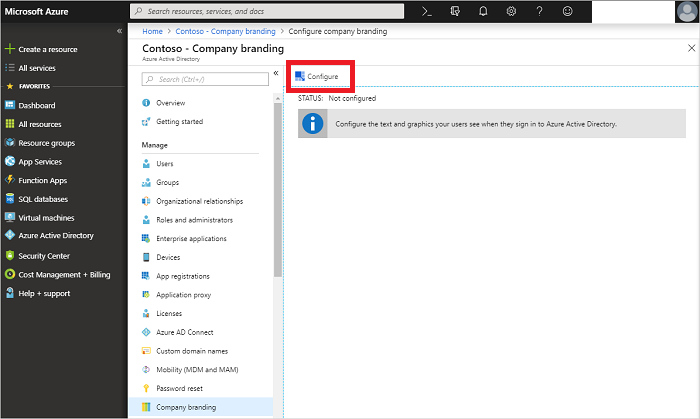700x419 pixels.
Task: Open the directory and subscription filter icon
Action: (x=455, y=12)
